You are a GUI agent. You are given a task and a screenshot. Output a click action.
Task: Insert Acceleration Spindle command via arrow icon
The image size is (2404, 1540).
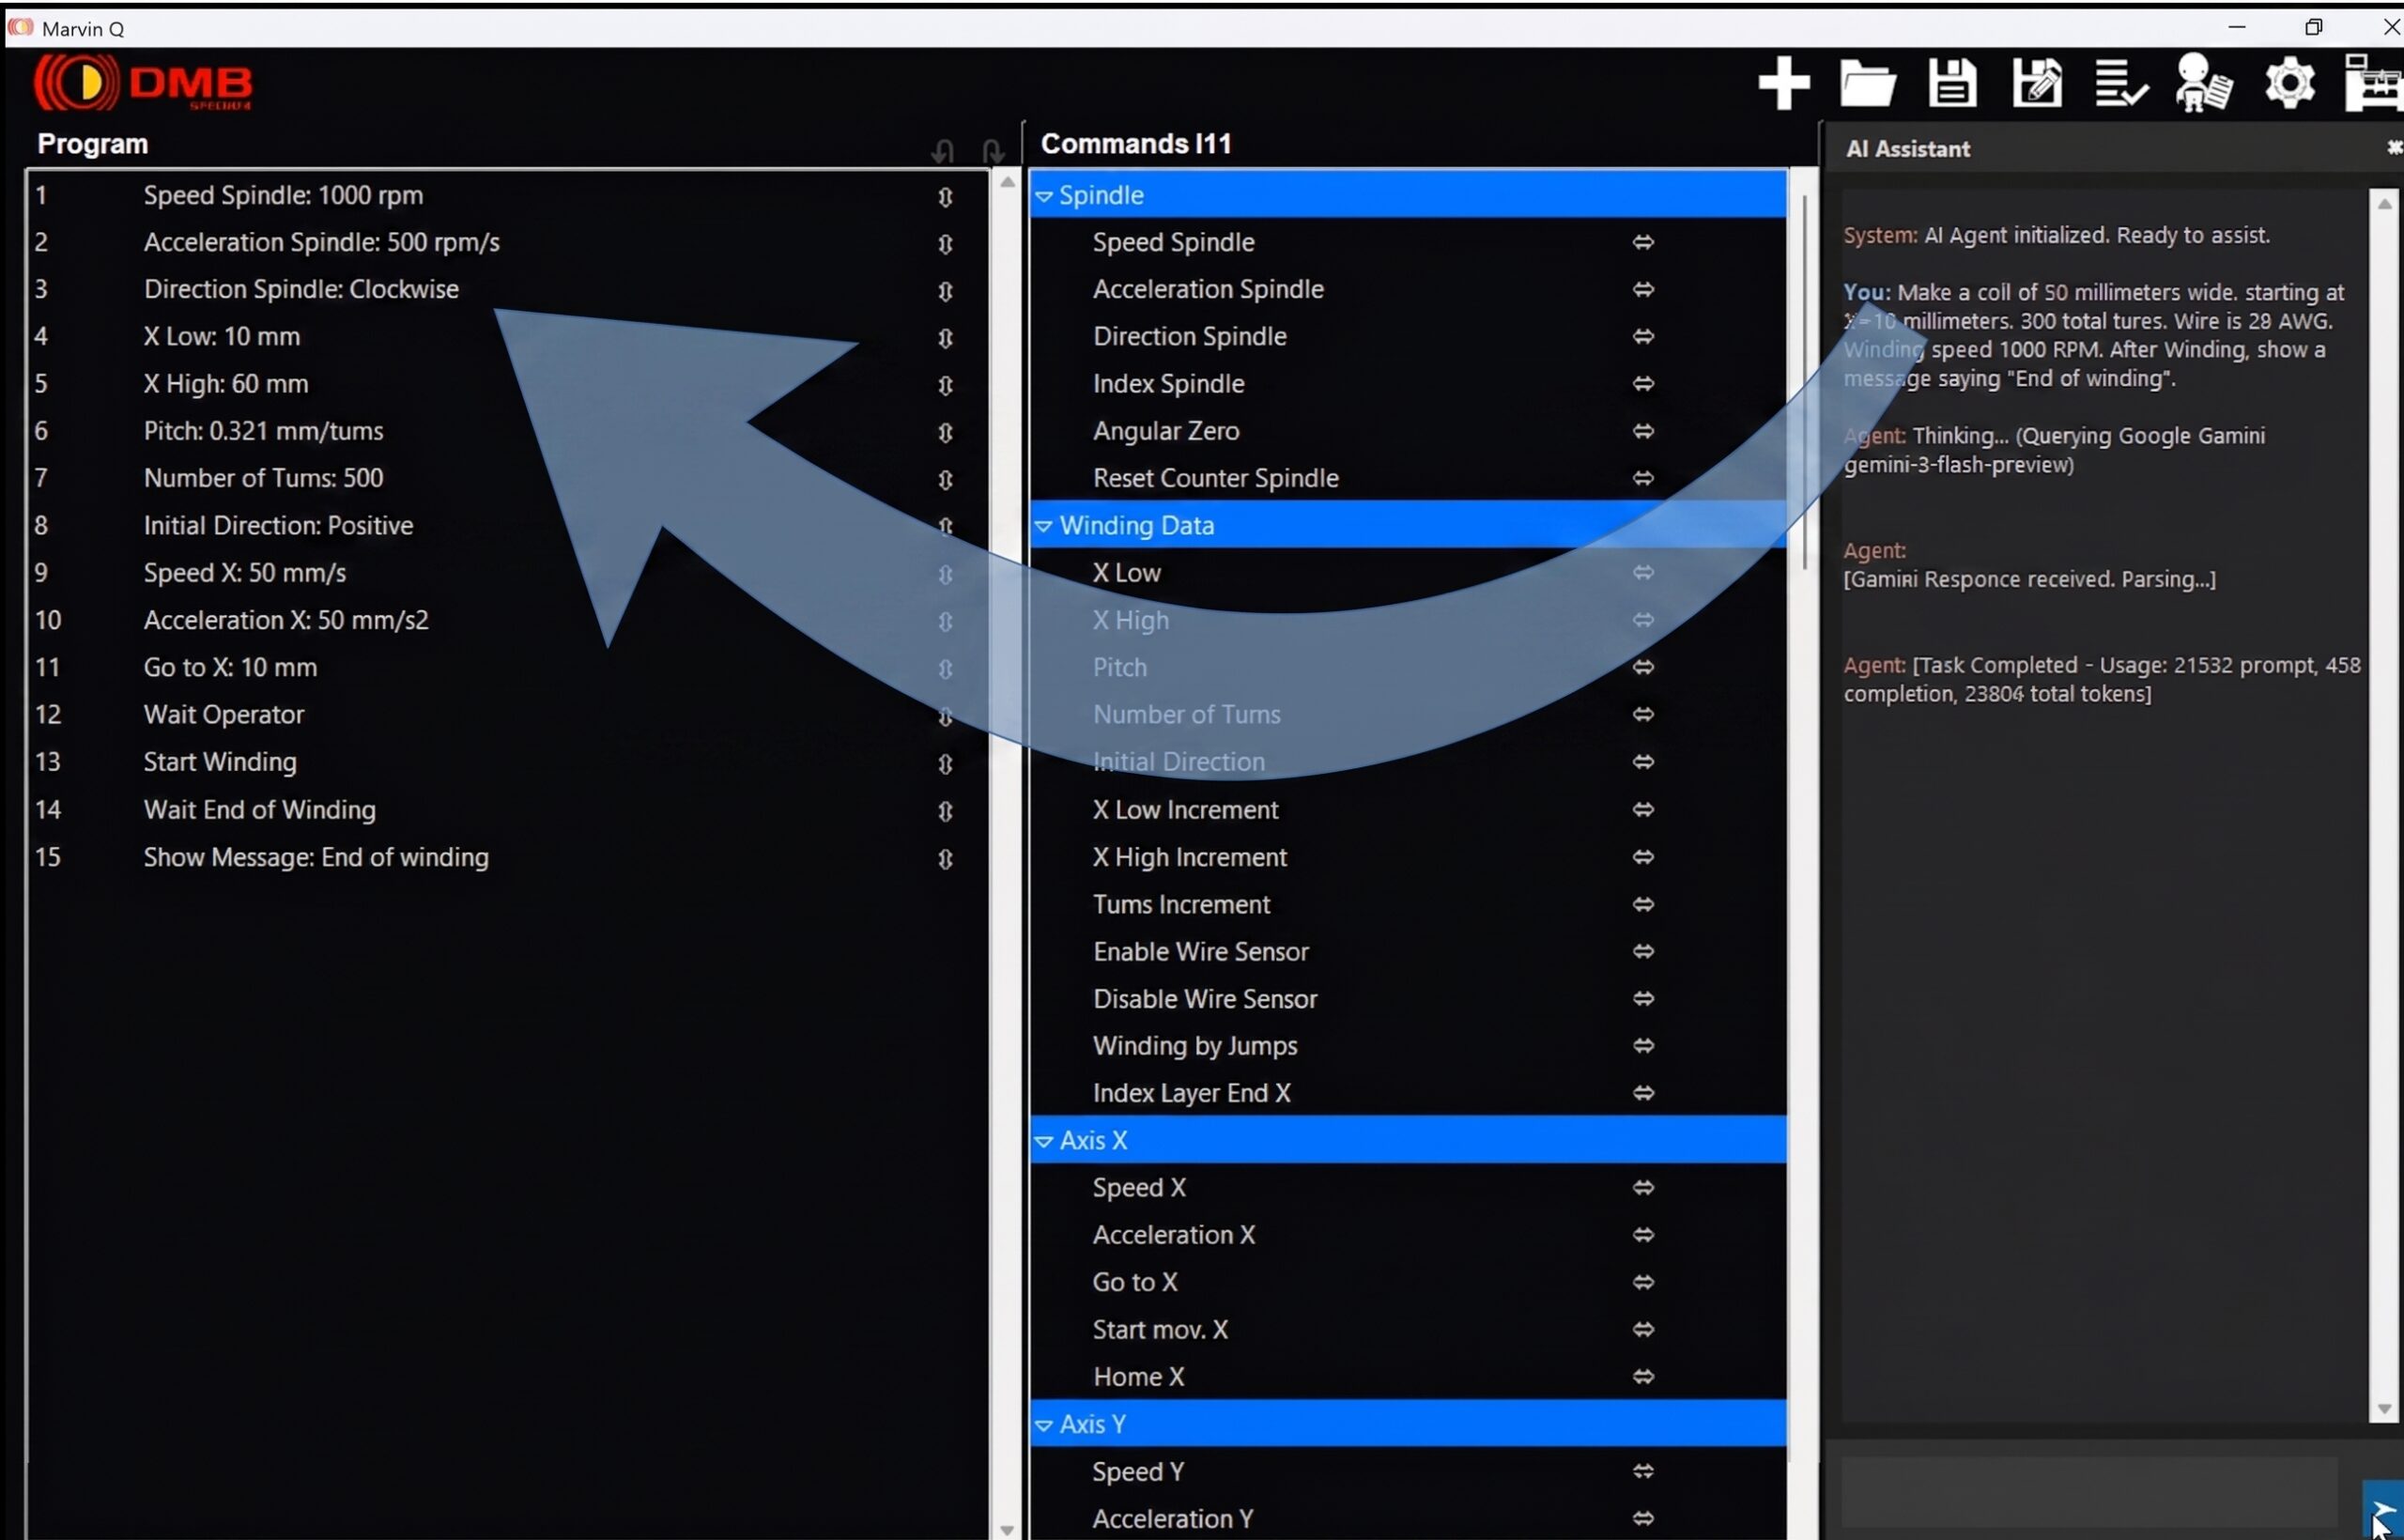tap(1643, 289)
